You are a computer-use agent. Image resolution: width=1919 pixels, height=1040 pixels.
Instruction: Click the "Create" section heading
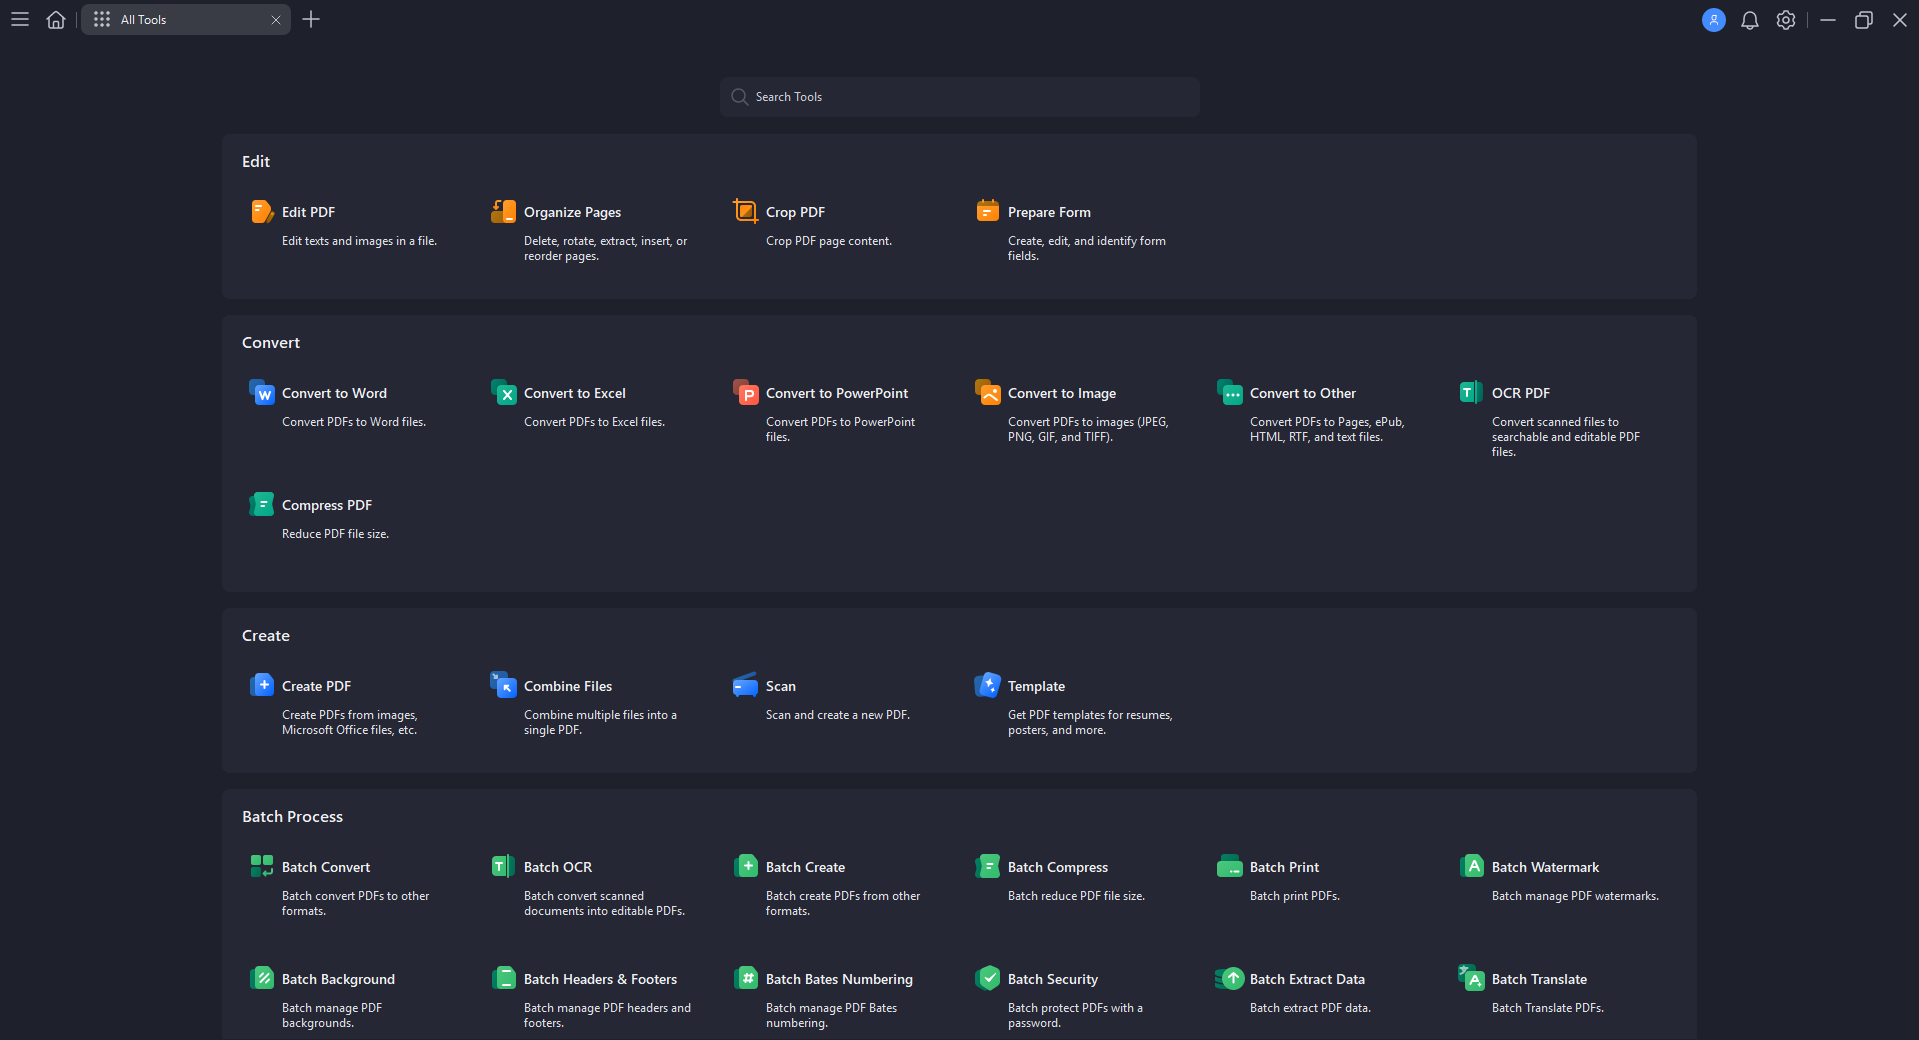pos(266,636)
